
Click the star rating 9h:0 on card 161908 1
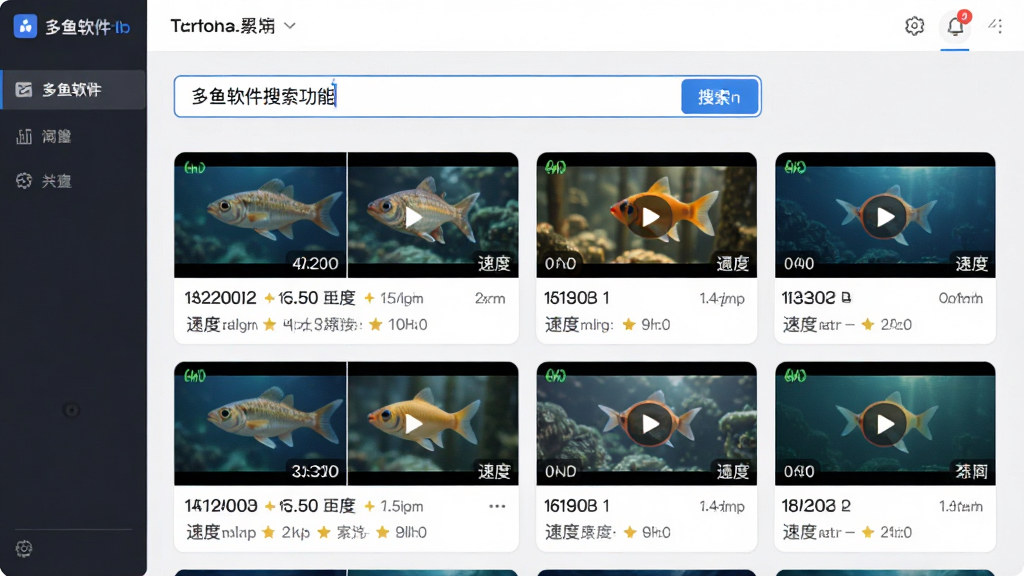click(647, 532)
